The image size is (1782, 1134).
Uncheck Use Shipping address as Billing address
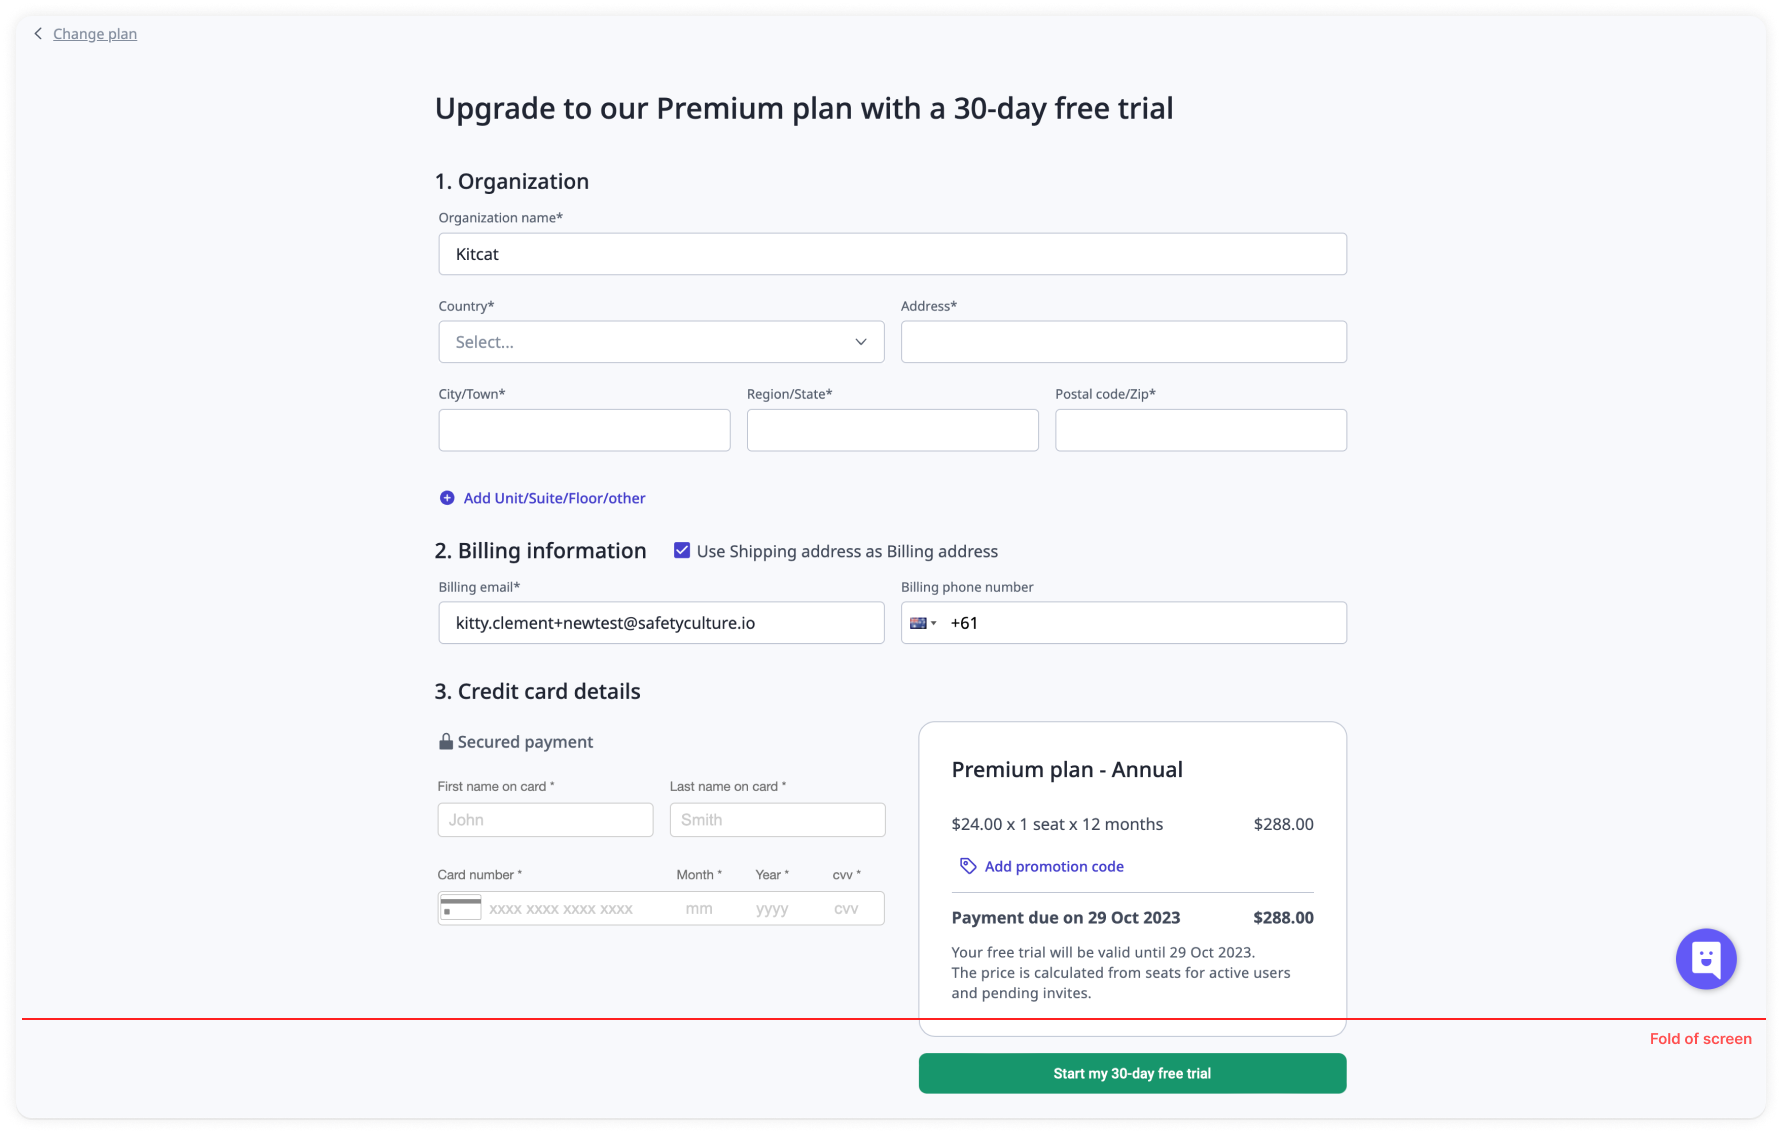pos(682,551)
